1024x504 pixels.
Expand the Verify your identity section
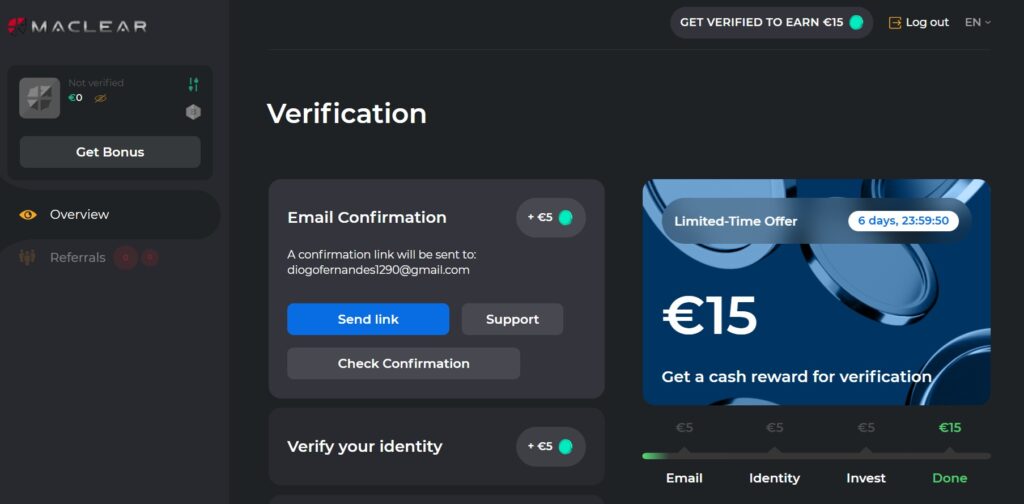tap(436, 447)
